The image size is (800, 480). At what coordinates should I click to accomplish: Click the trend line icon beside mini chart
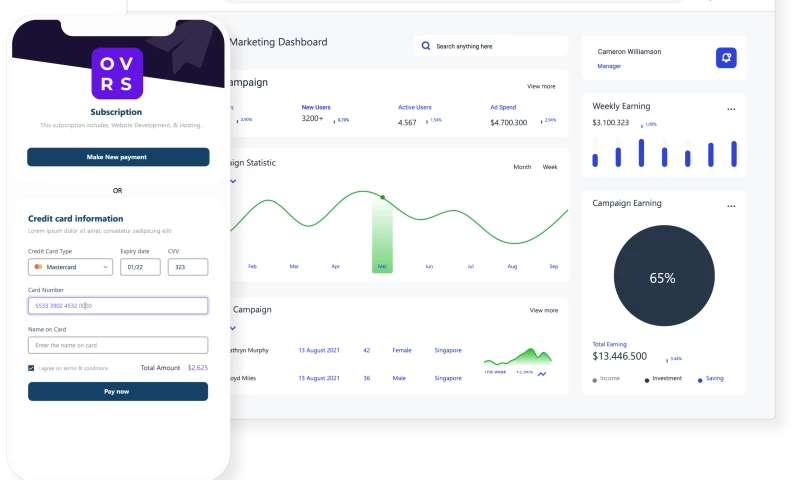pos(542,374)
